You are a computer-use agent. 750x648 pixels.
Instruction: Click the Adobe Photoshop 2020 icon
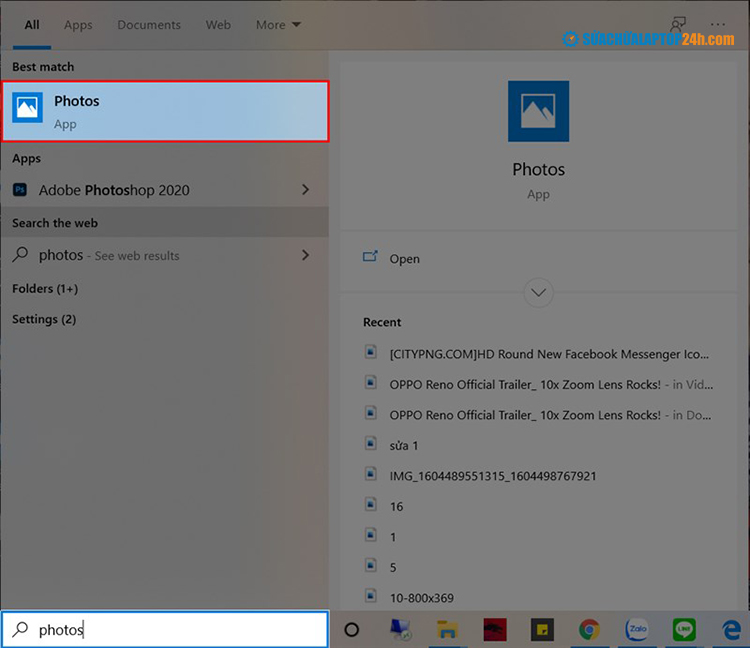click(20, 190)
